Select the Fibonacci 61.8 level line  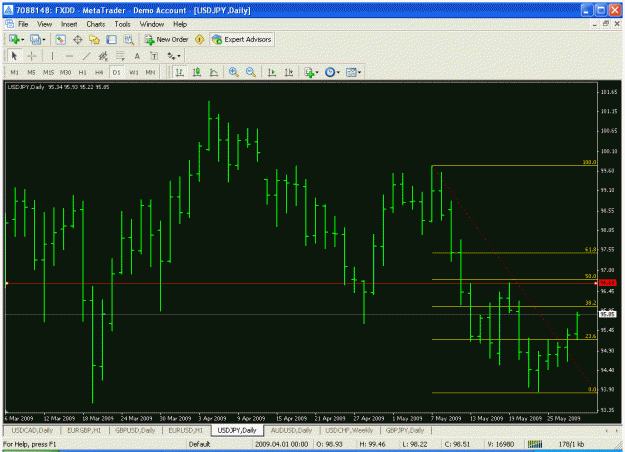514,253
